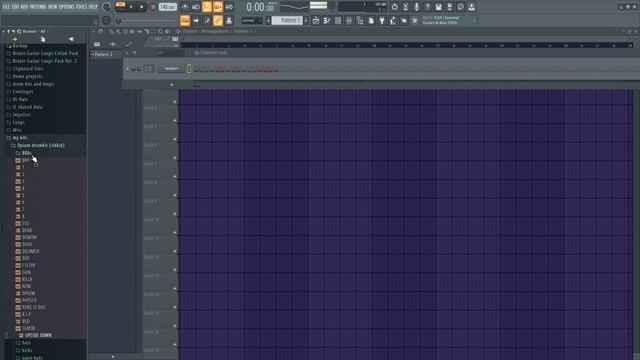This screenshot has height=360, width=640.
Task: Open the pattern selector 'Pattern 1'
Action: pos(287,20)
